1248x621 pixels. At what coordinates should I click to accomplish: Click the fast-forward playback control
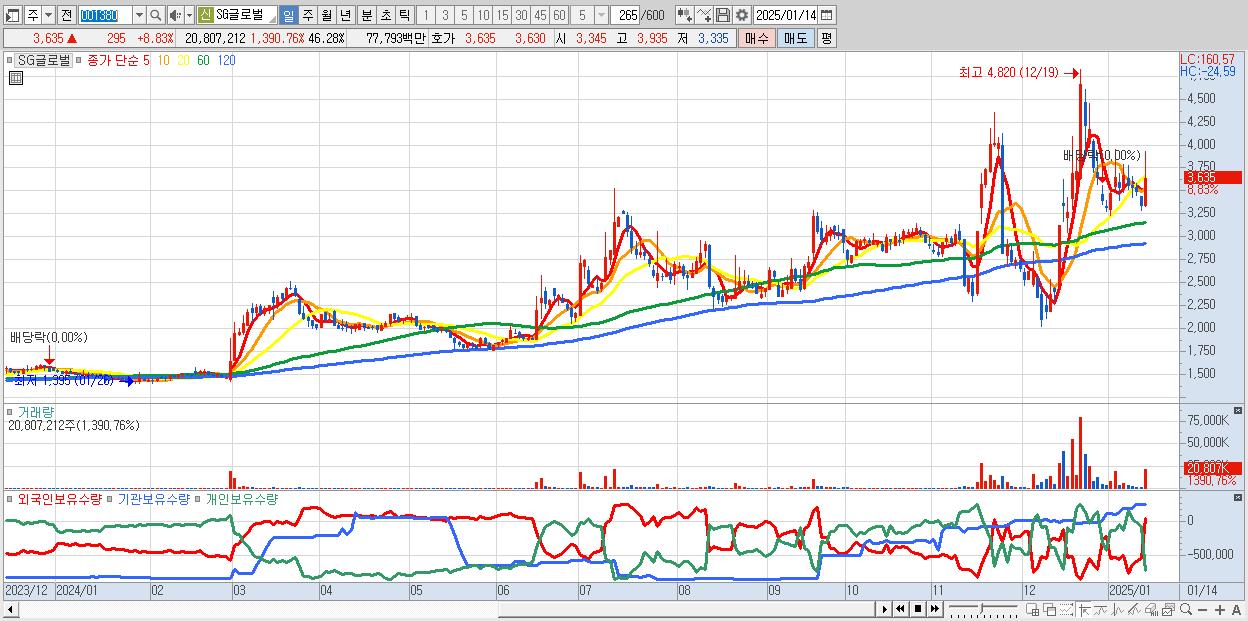(x=935, y=609)
